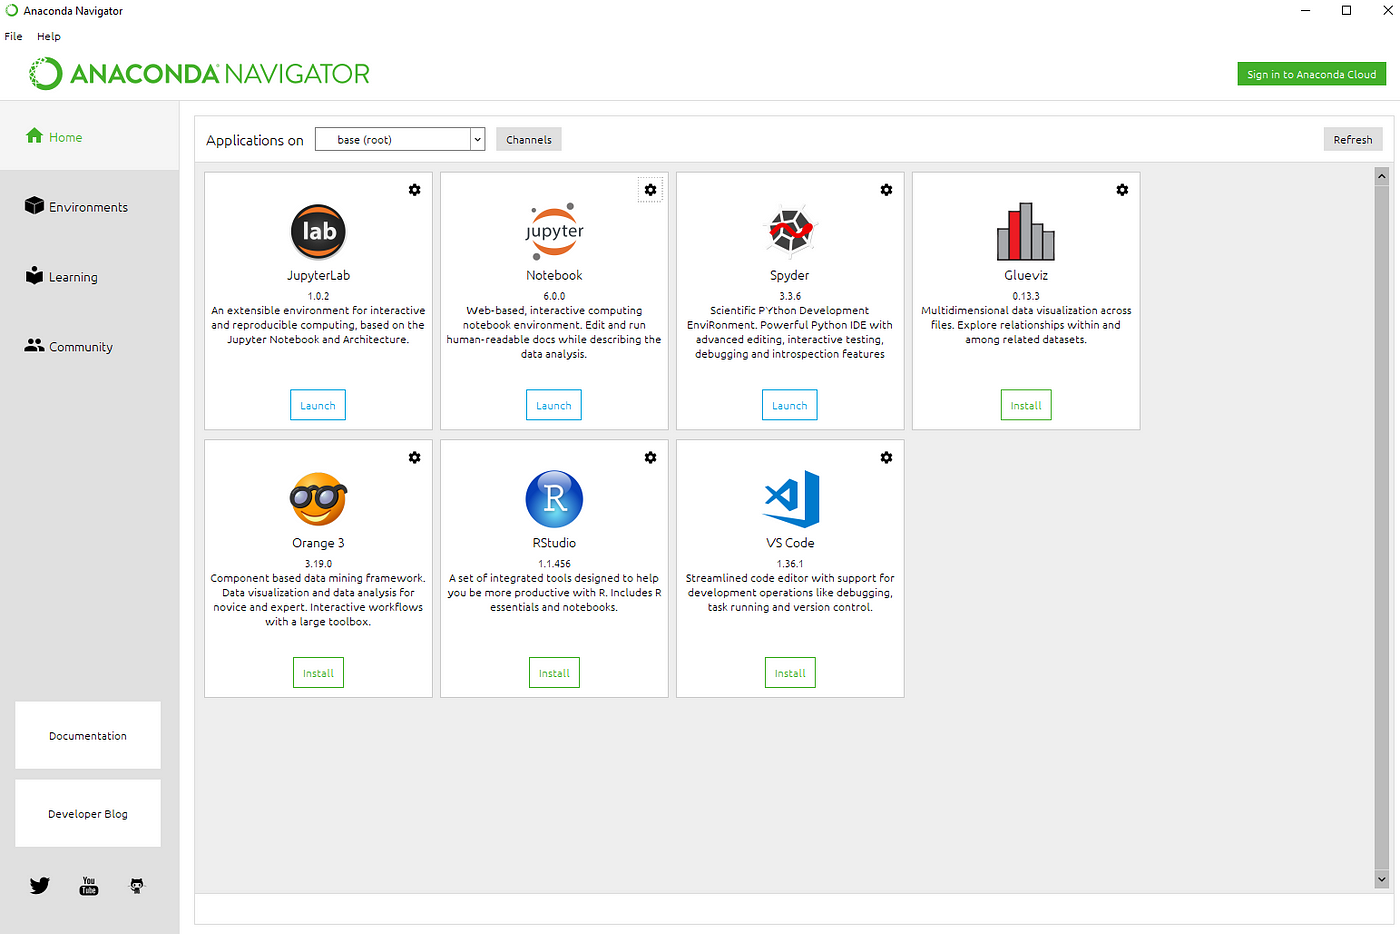Open VS Code gear options icon
This screenshot has height=934, width=1400.
pos(886,457)
